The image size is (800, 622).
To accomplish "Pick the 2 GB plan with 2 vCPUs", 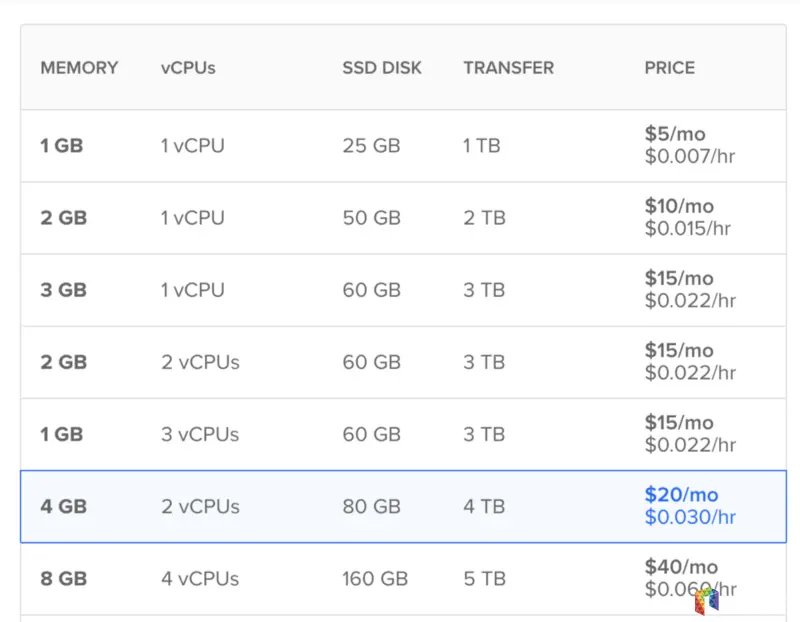I will point(63,362).
